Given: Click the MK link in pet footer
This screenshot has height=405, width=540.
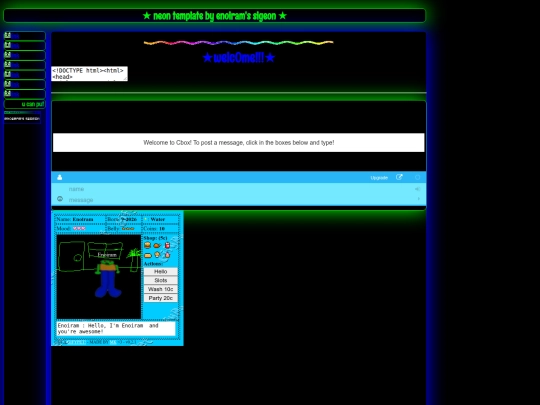Looking at the screenshot, I should [113, 342].
